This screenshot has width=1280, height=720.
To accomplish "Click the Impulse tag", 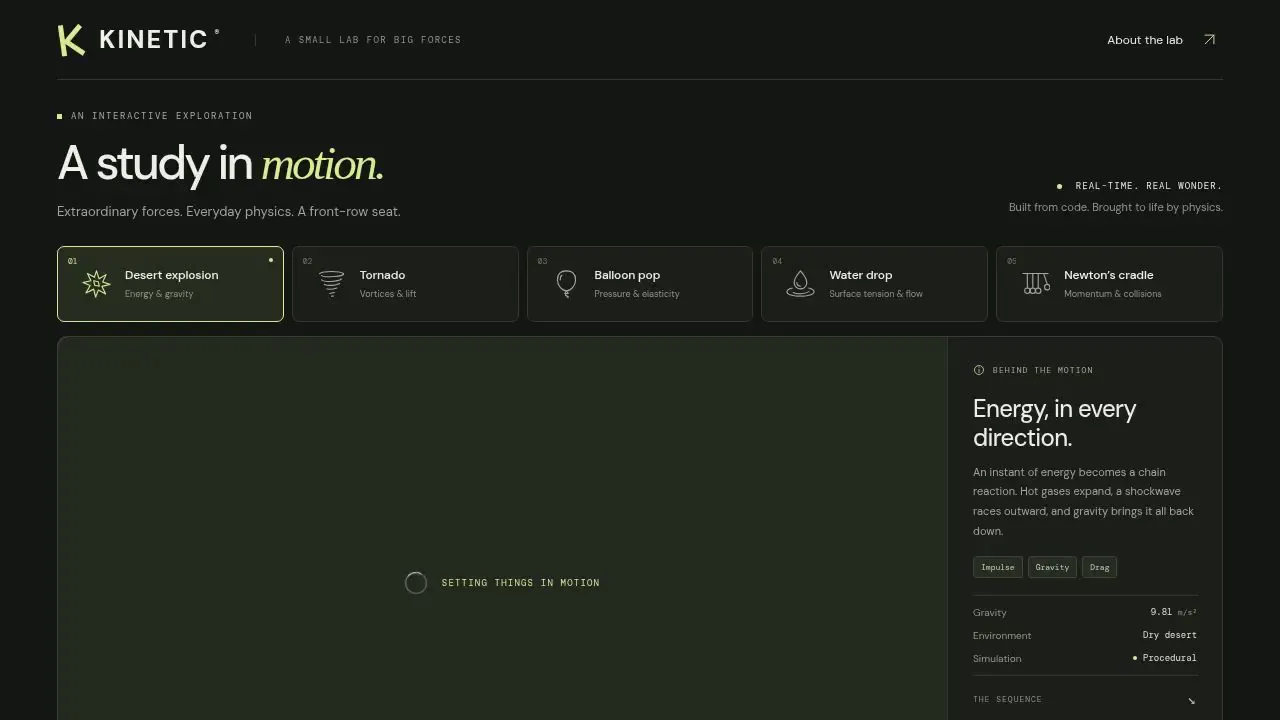I will pos(998,567).
